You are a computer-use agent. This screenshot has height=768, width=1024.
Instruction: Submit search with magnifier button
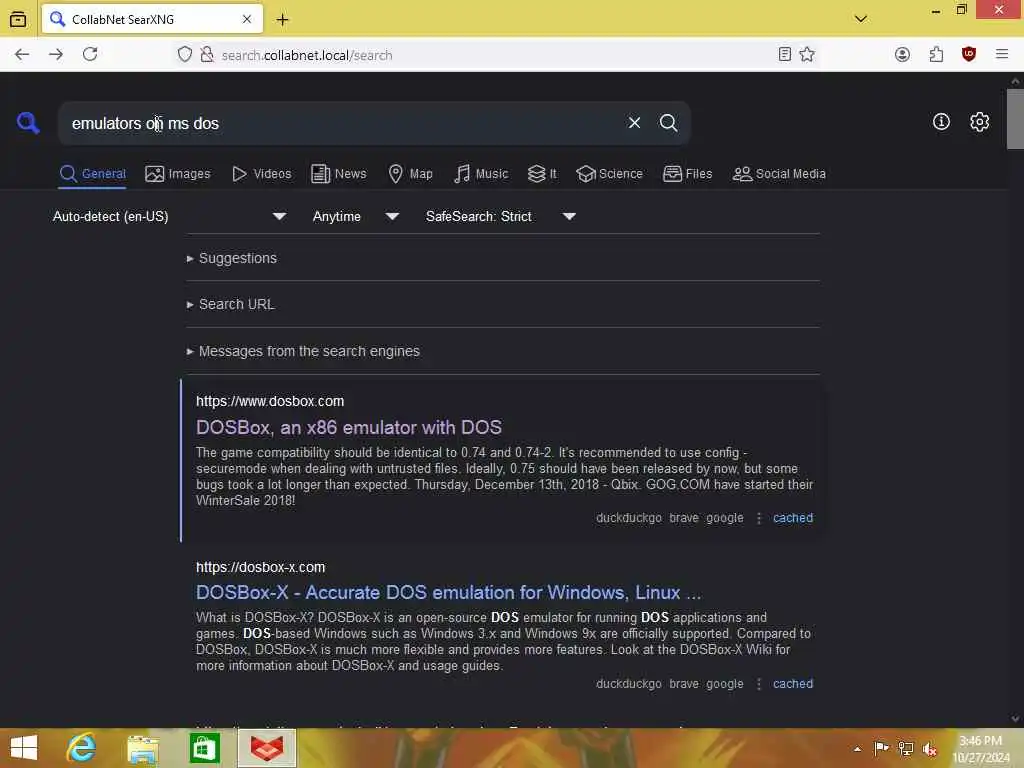click(x=668, y=123)
